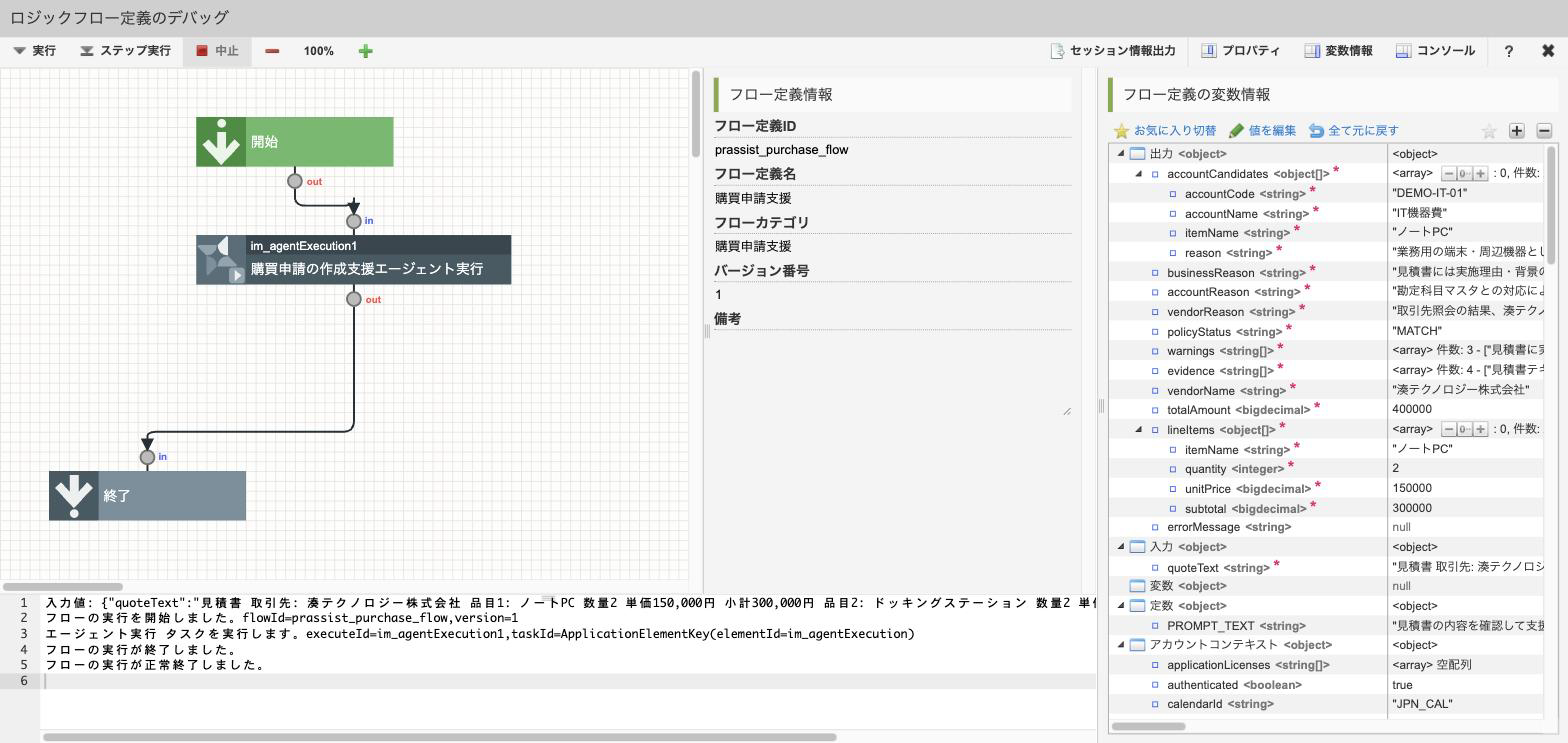Screen dimensions: 1568x743
Task: Decrease lineItems array index
Action: point(1448,429)
